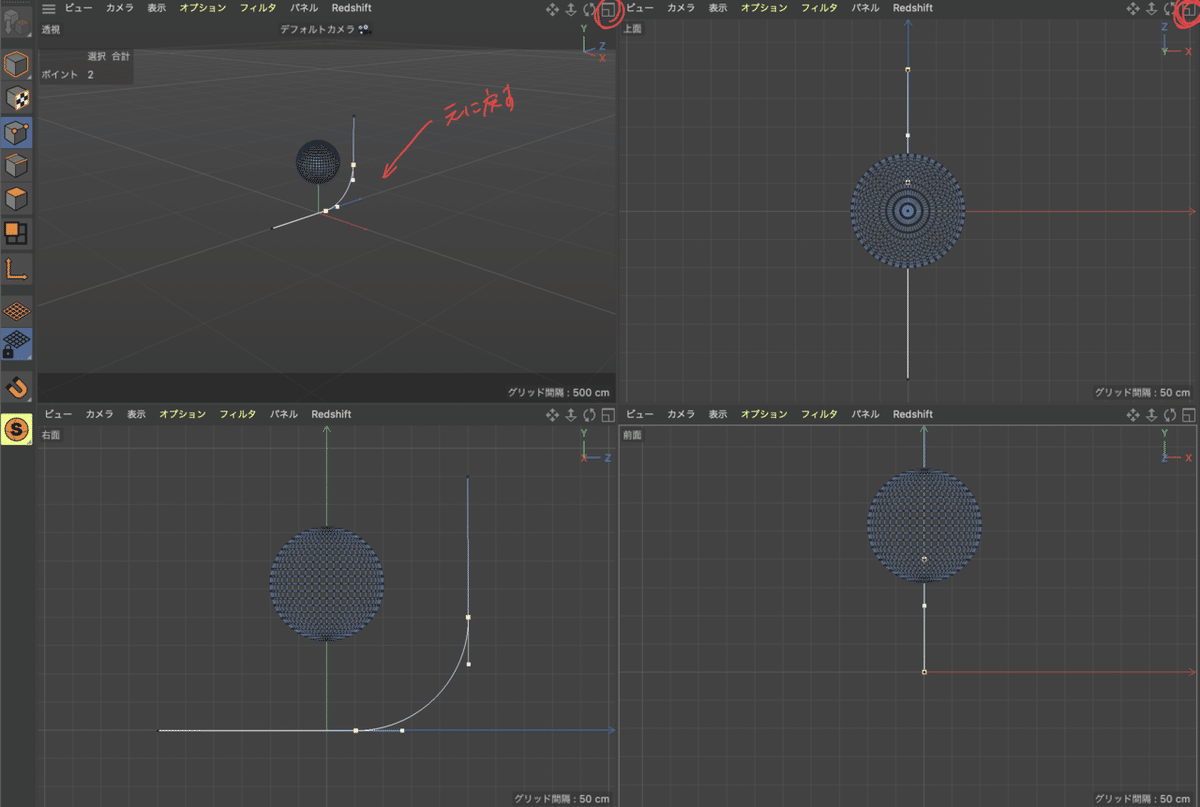Toggle the 上面 view maximize icon

click(x=1189, y=9)
